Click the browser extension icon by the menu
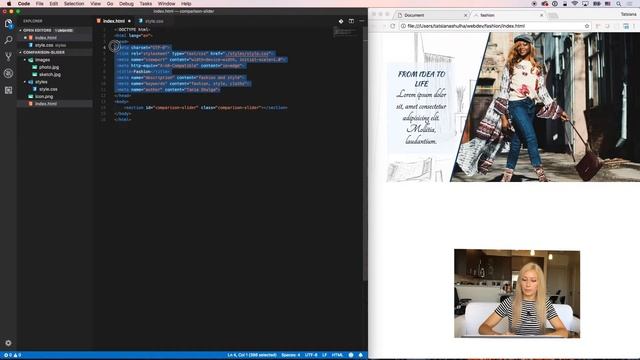The height and width of the screenshot is (360, 640). 626,26
